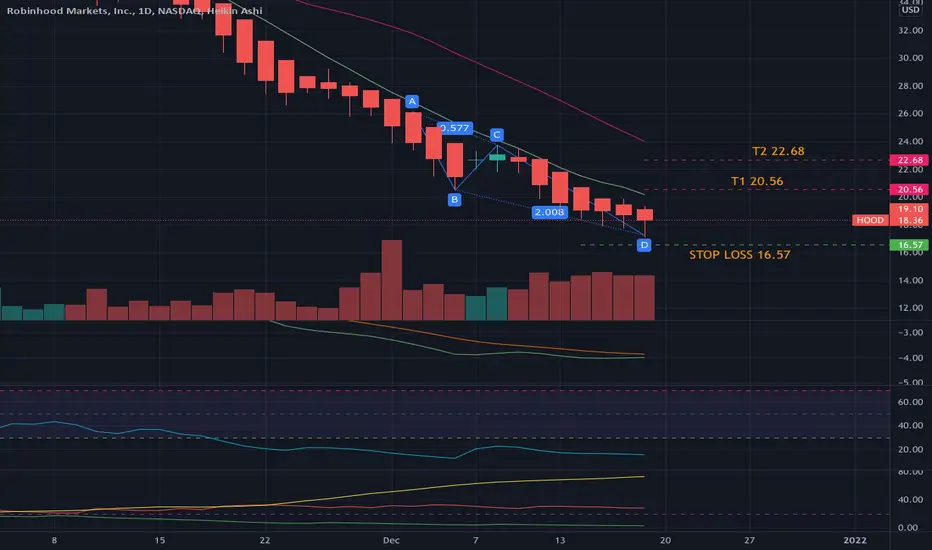Image resolution: width=932 pixels, height=550 pixels.
Task: Click the 2022 date axis label
Action: (x=855, y=540)
